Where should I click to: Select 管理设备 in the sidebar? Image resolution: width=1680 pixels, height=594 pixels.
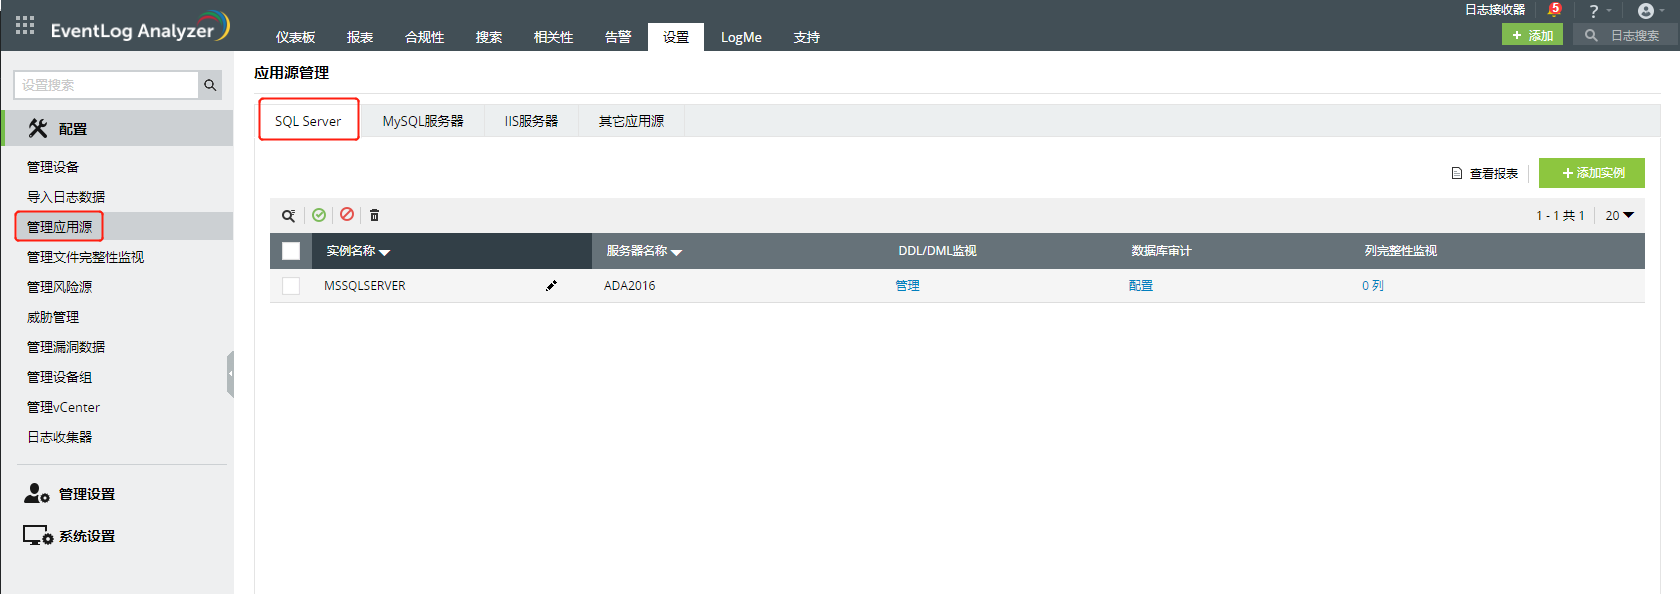(x=53, y=167)
